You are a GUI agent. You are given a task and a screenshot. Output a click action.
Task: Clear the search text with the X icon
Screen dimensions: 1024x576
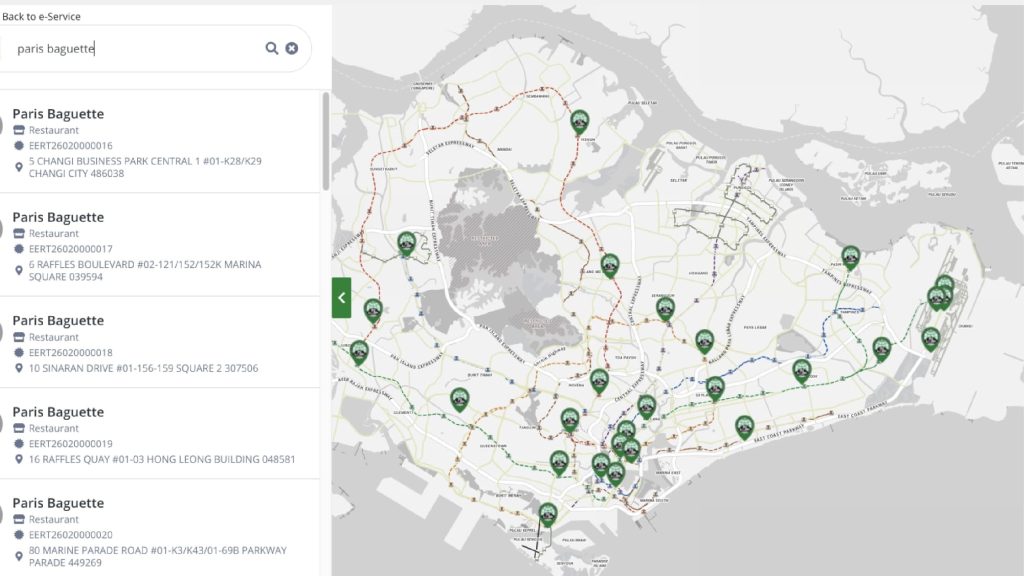[292, 48]
